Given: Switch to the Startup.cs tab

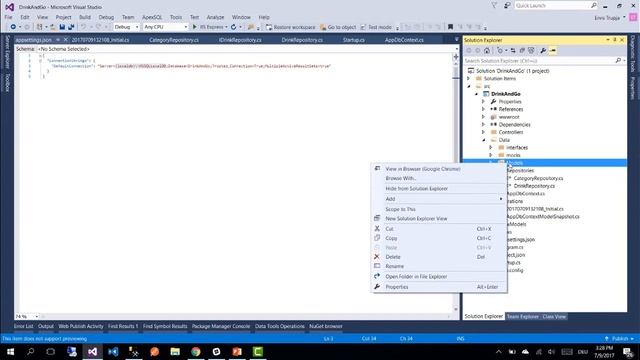Looking at the screenshot, I should [354, 40].
